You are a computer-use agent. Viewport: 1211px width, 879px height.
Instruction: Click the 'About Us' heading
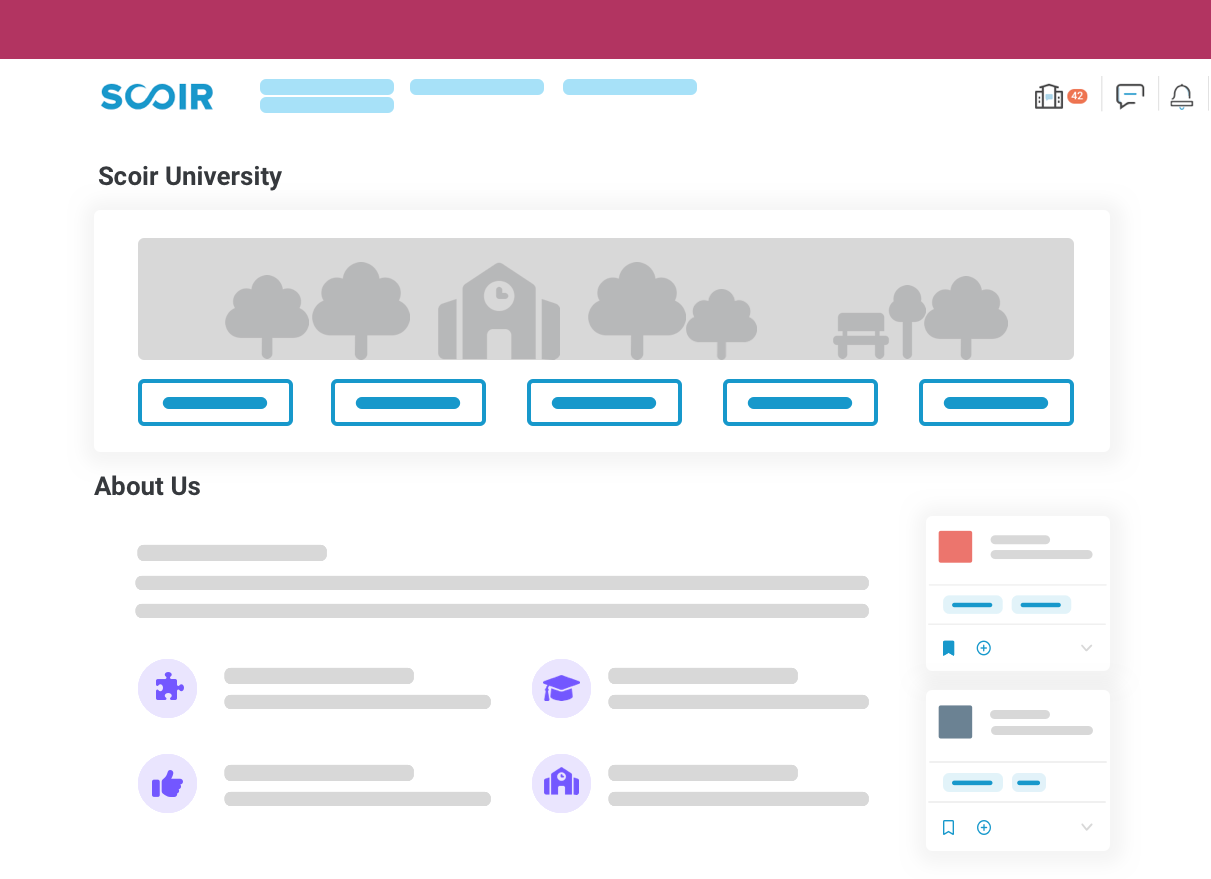point(148,487)
